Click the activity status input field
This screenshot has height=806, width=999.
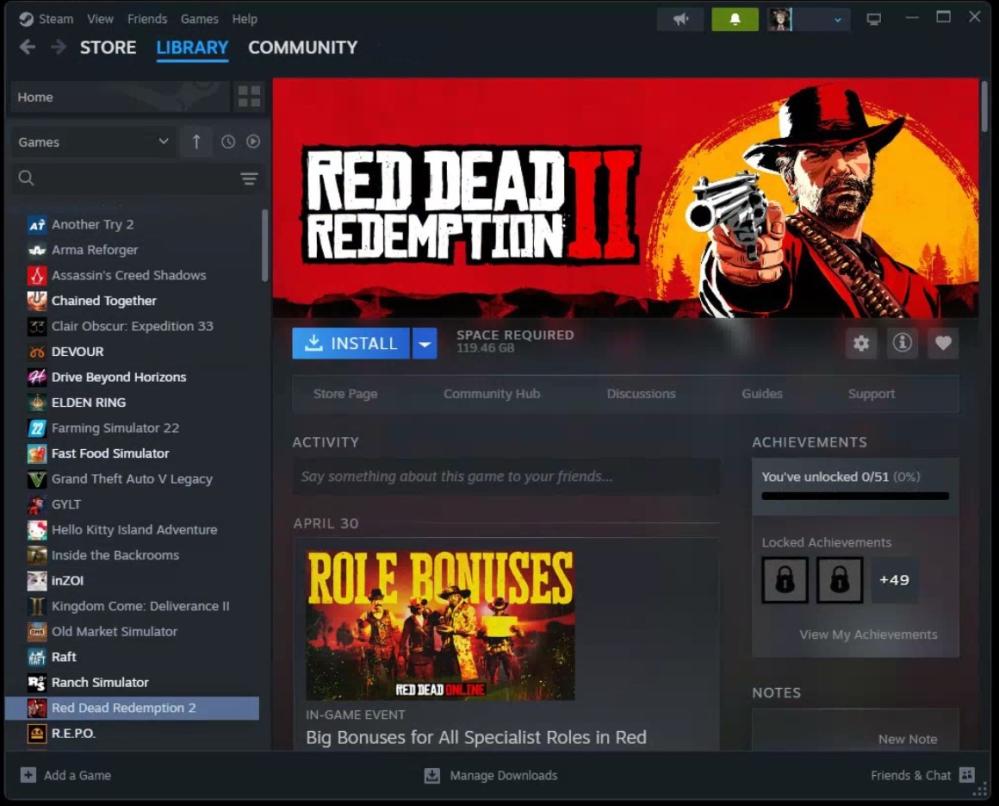507,477
